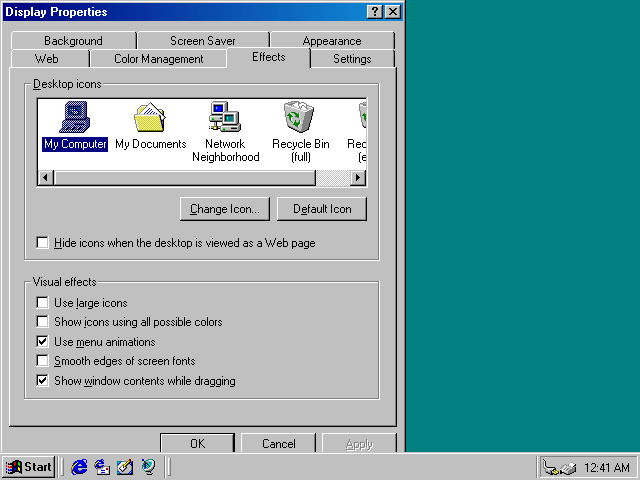Switch to the Color Management tab
This screenshot has width=640, height=480.
pos(158,59)
